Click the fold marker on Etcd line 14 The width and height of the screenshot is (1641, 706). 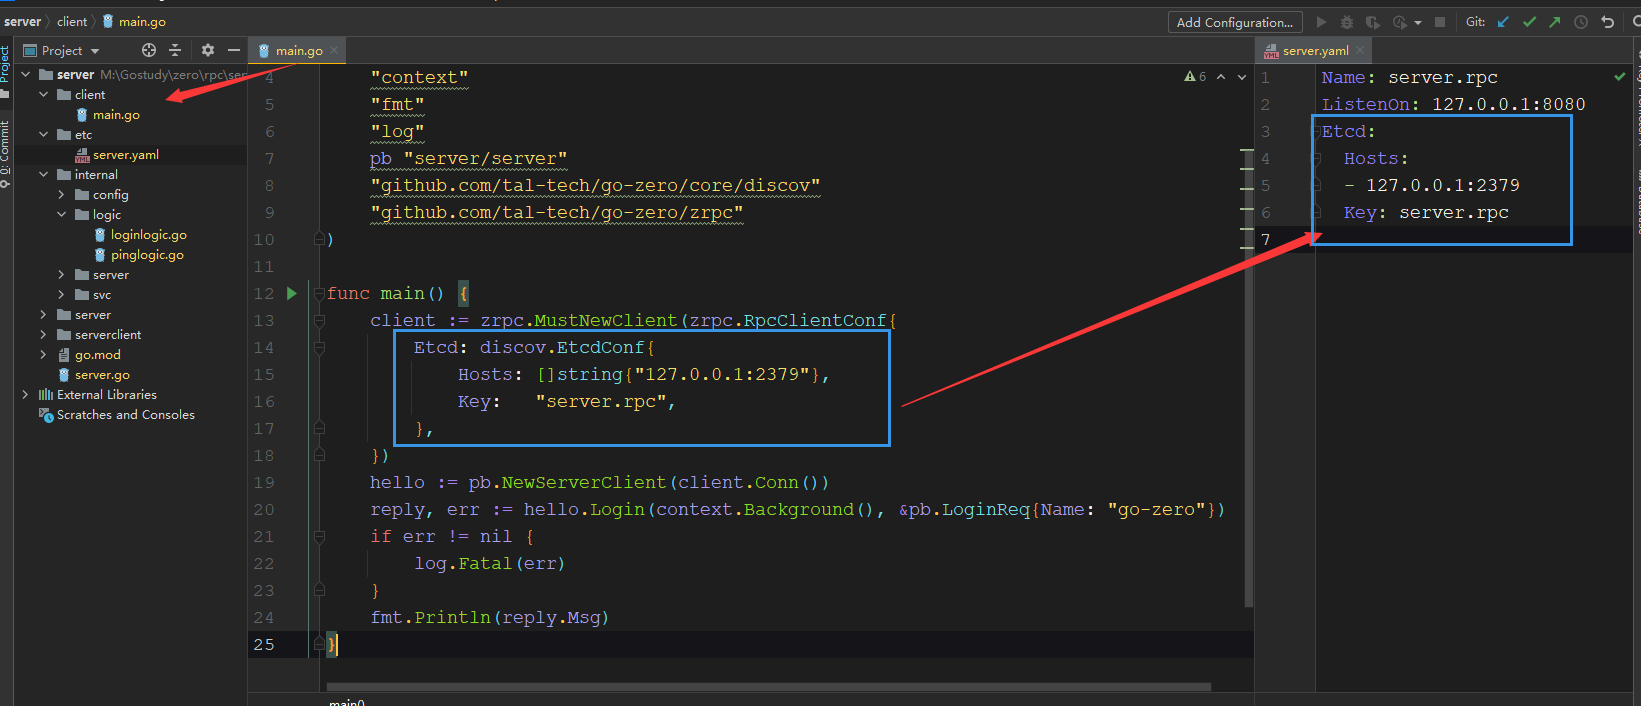click(319, 347)
